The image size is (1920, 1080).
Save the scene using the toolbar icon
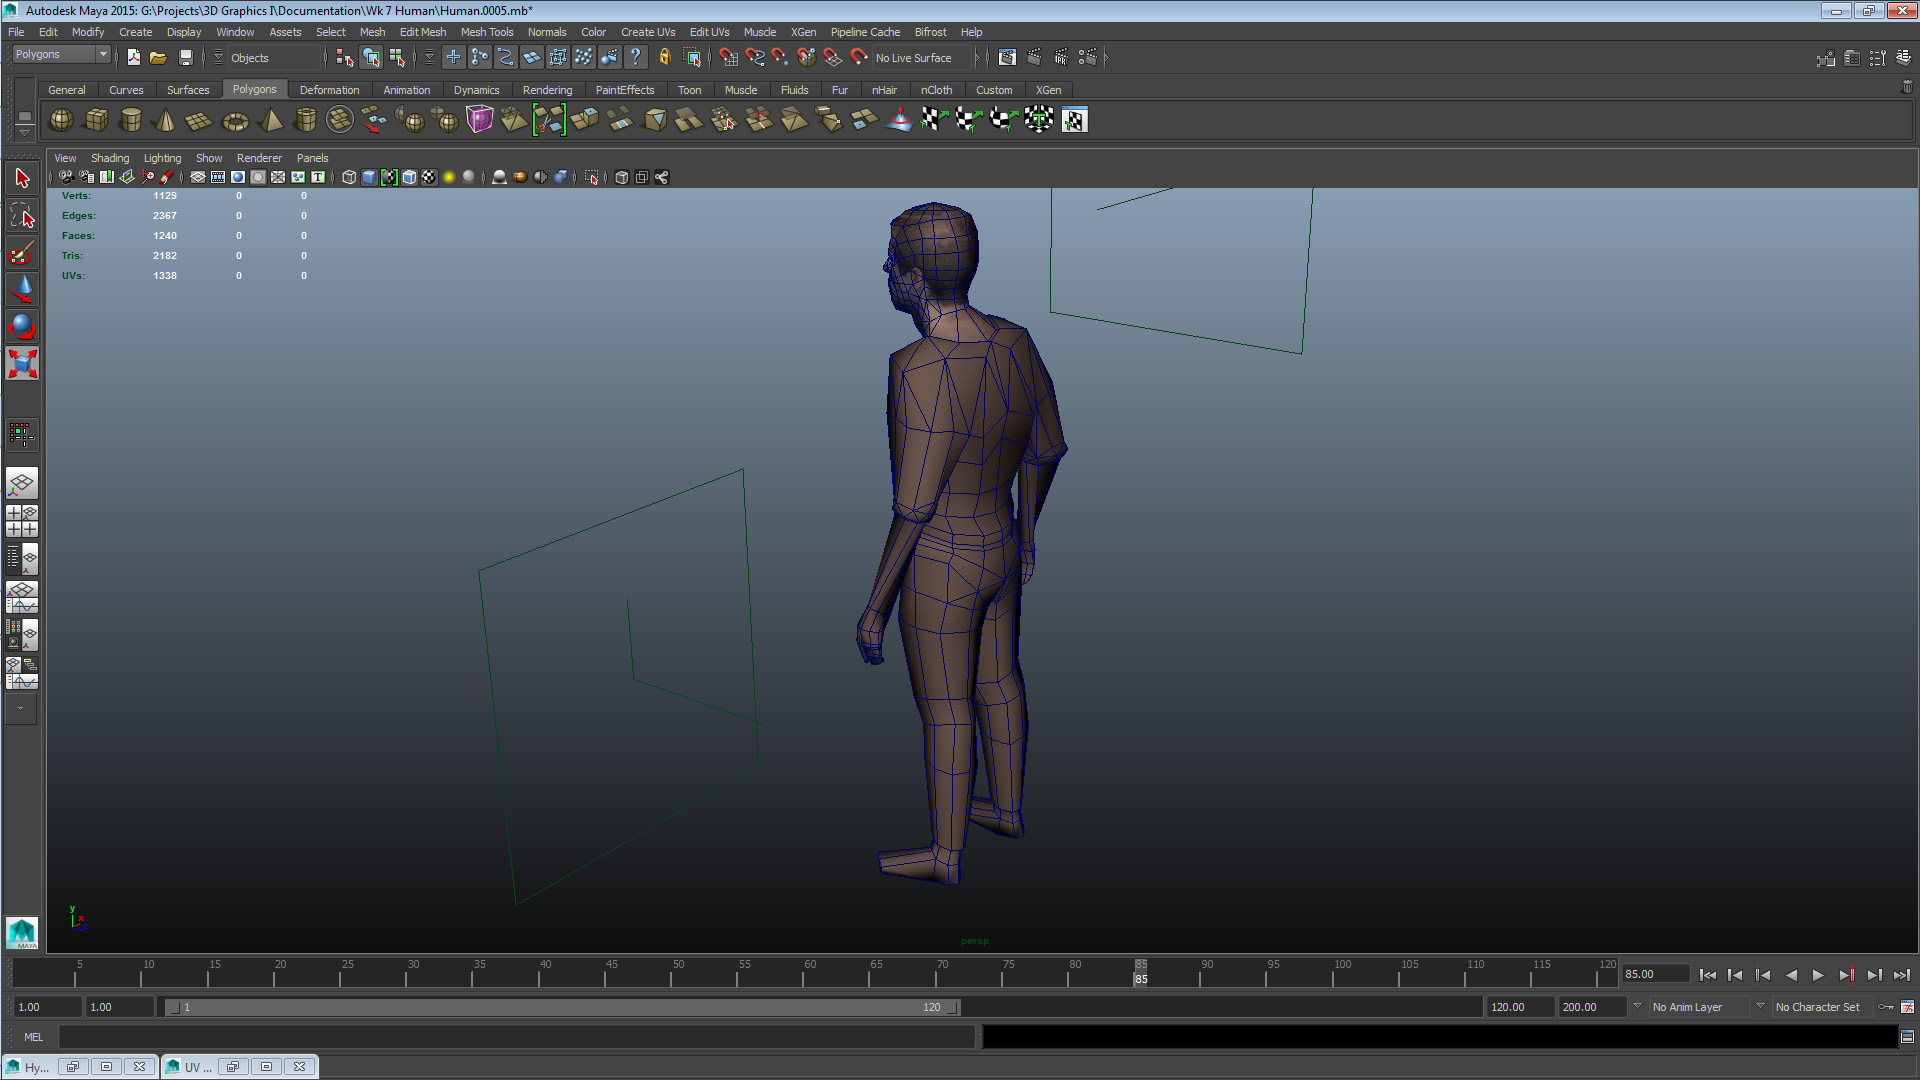(x=186, y=57)
